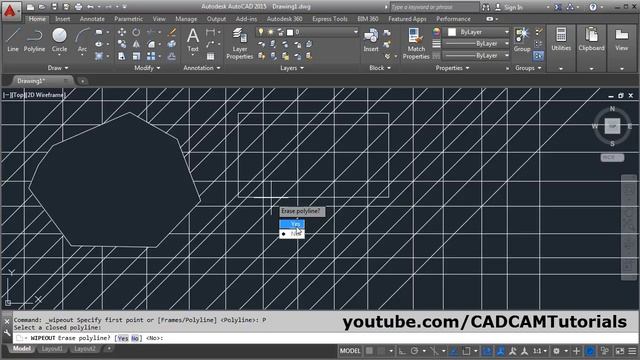Choose No in Erase polyline menu
This screenshot has height=360, width=640.
click(292, 234)
